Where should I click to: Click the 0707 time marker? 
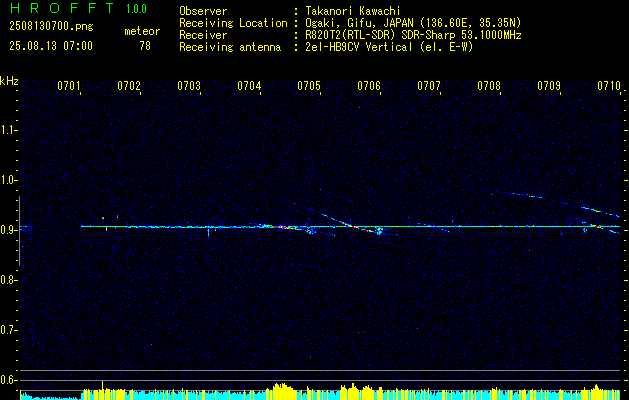point(429,85)
